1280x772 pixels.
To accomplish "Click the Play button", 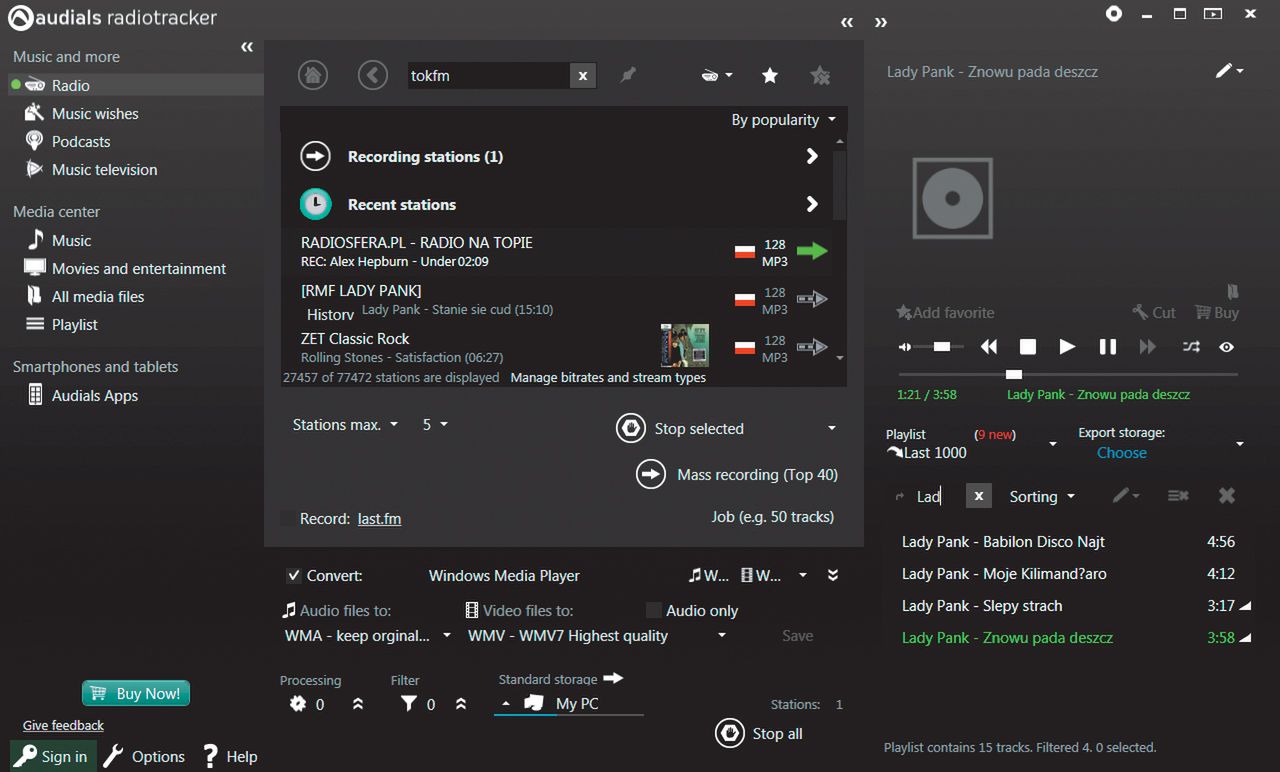I will 1067,347.
